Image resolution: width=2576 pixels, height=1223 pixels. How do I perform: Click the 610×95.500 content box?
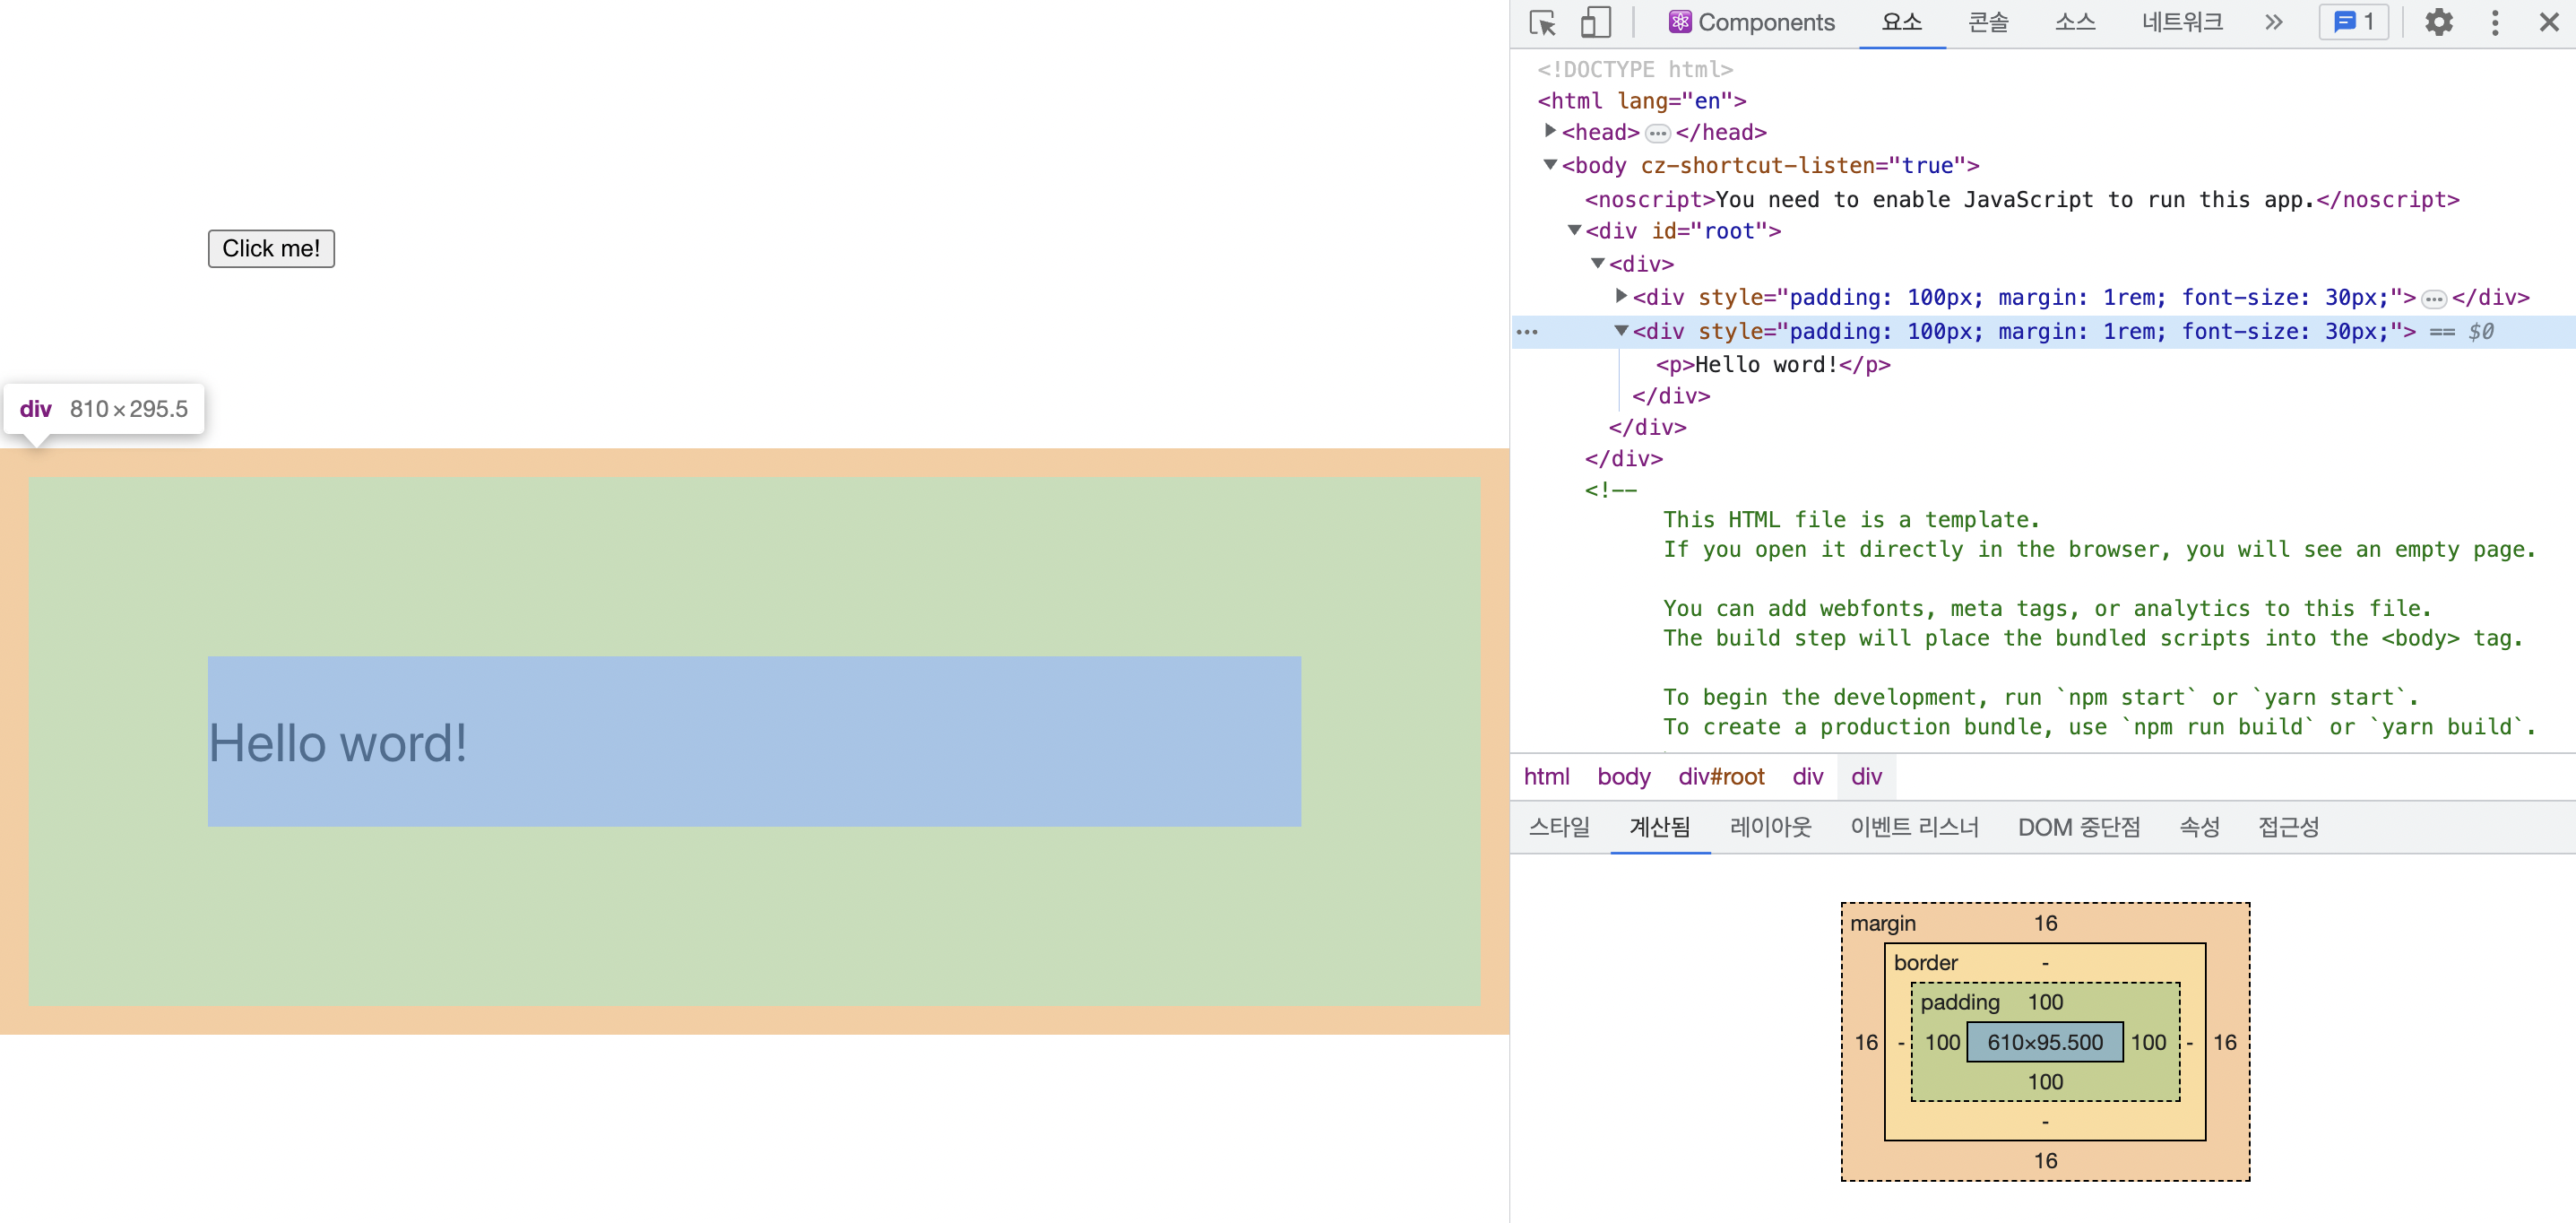pyautogui.click(x=2044, y=1041)
